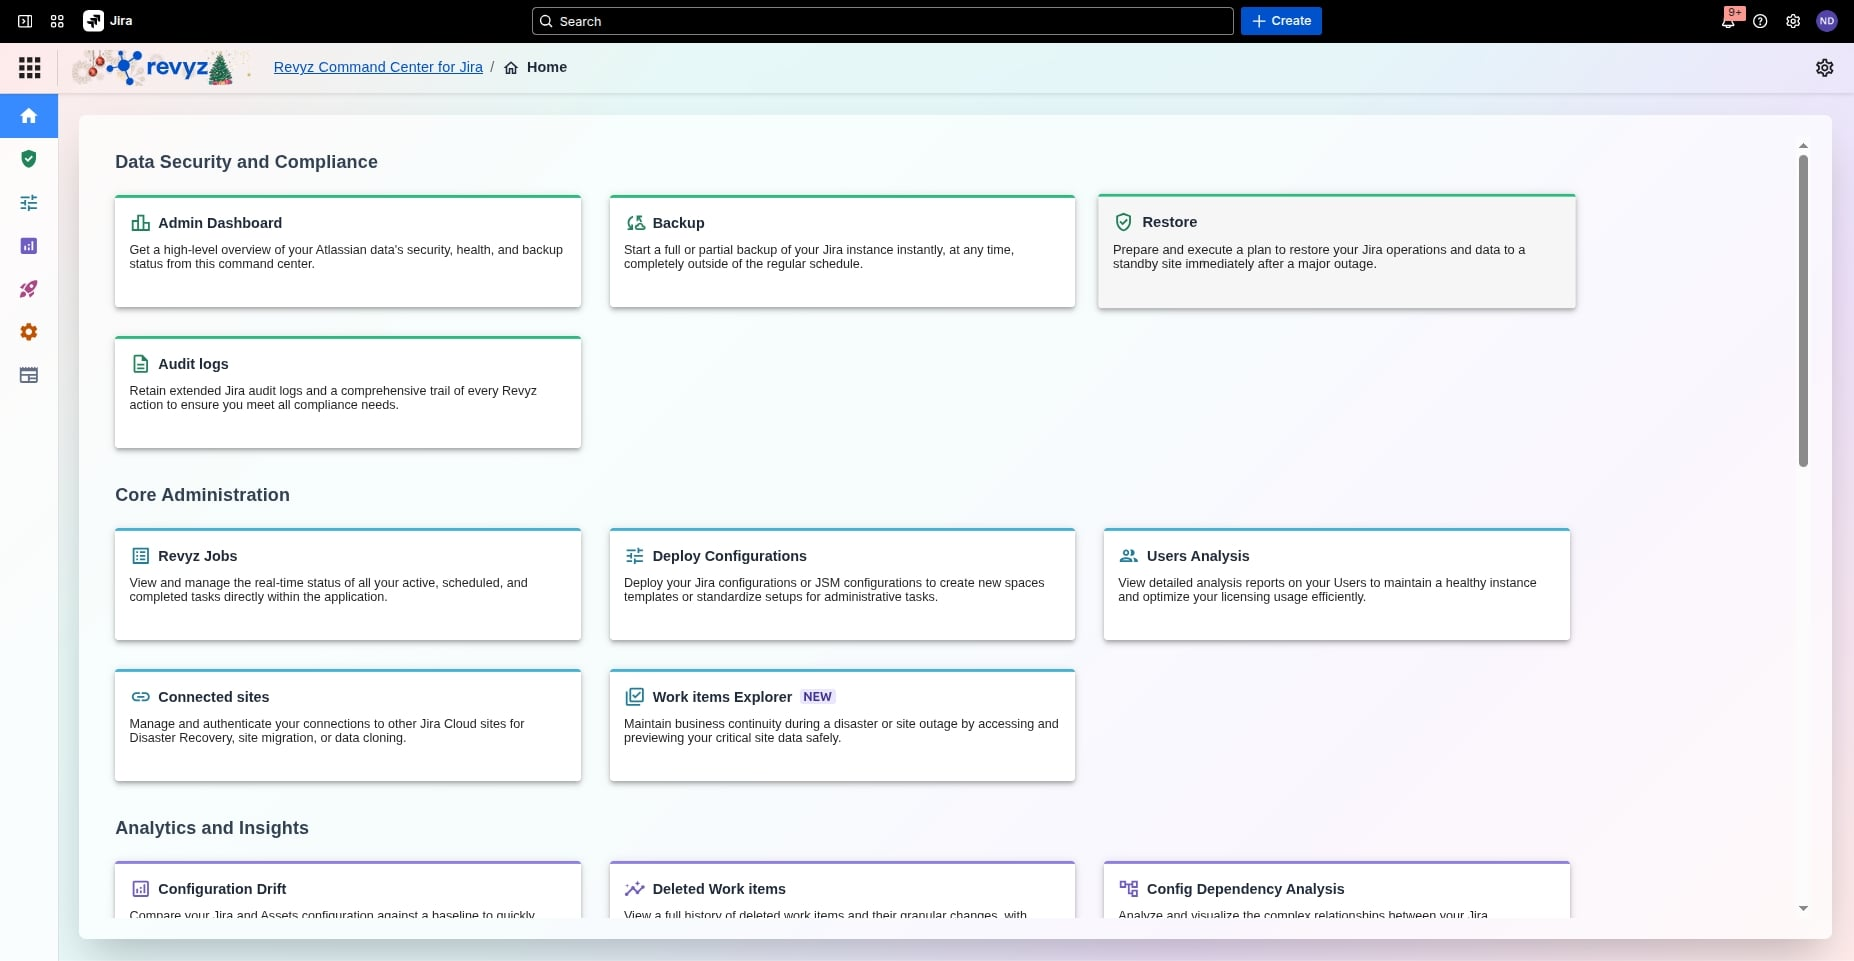This screenshot has height=961, width=1854.
Task: Click the Jira search field
Action: pyautogui.click(x=885, y=21)
